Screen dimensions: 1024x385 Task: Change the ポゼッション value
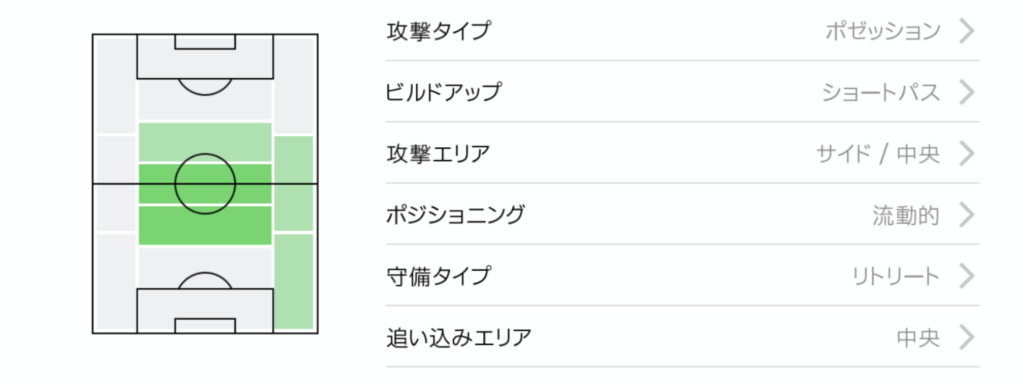click(882, 31)
